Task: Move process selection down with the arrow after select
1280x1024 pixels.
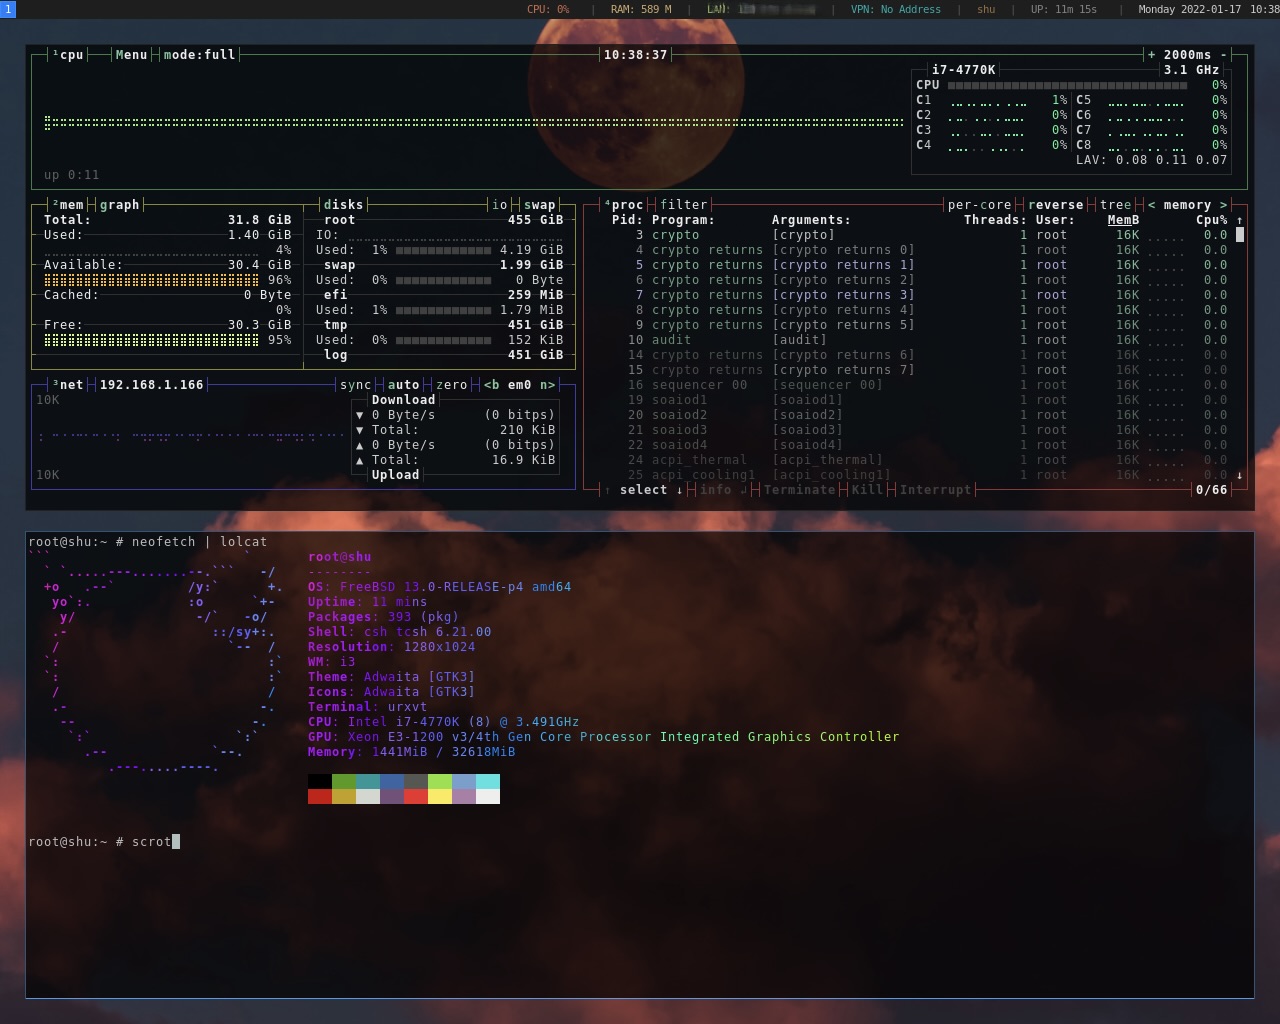Action: (679, 490)
